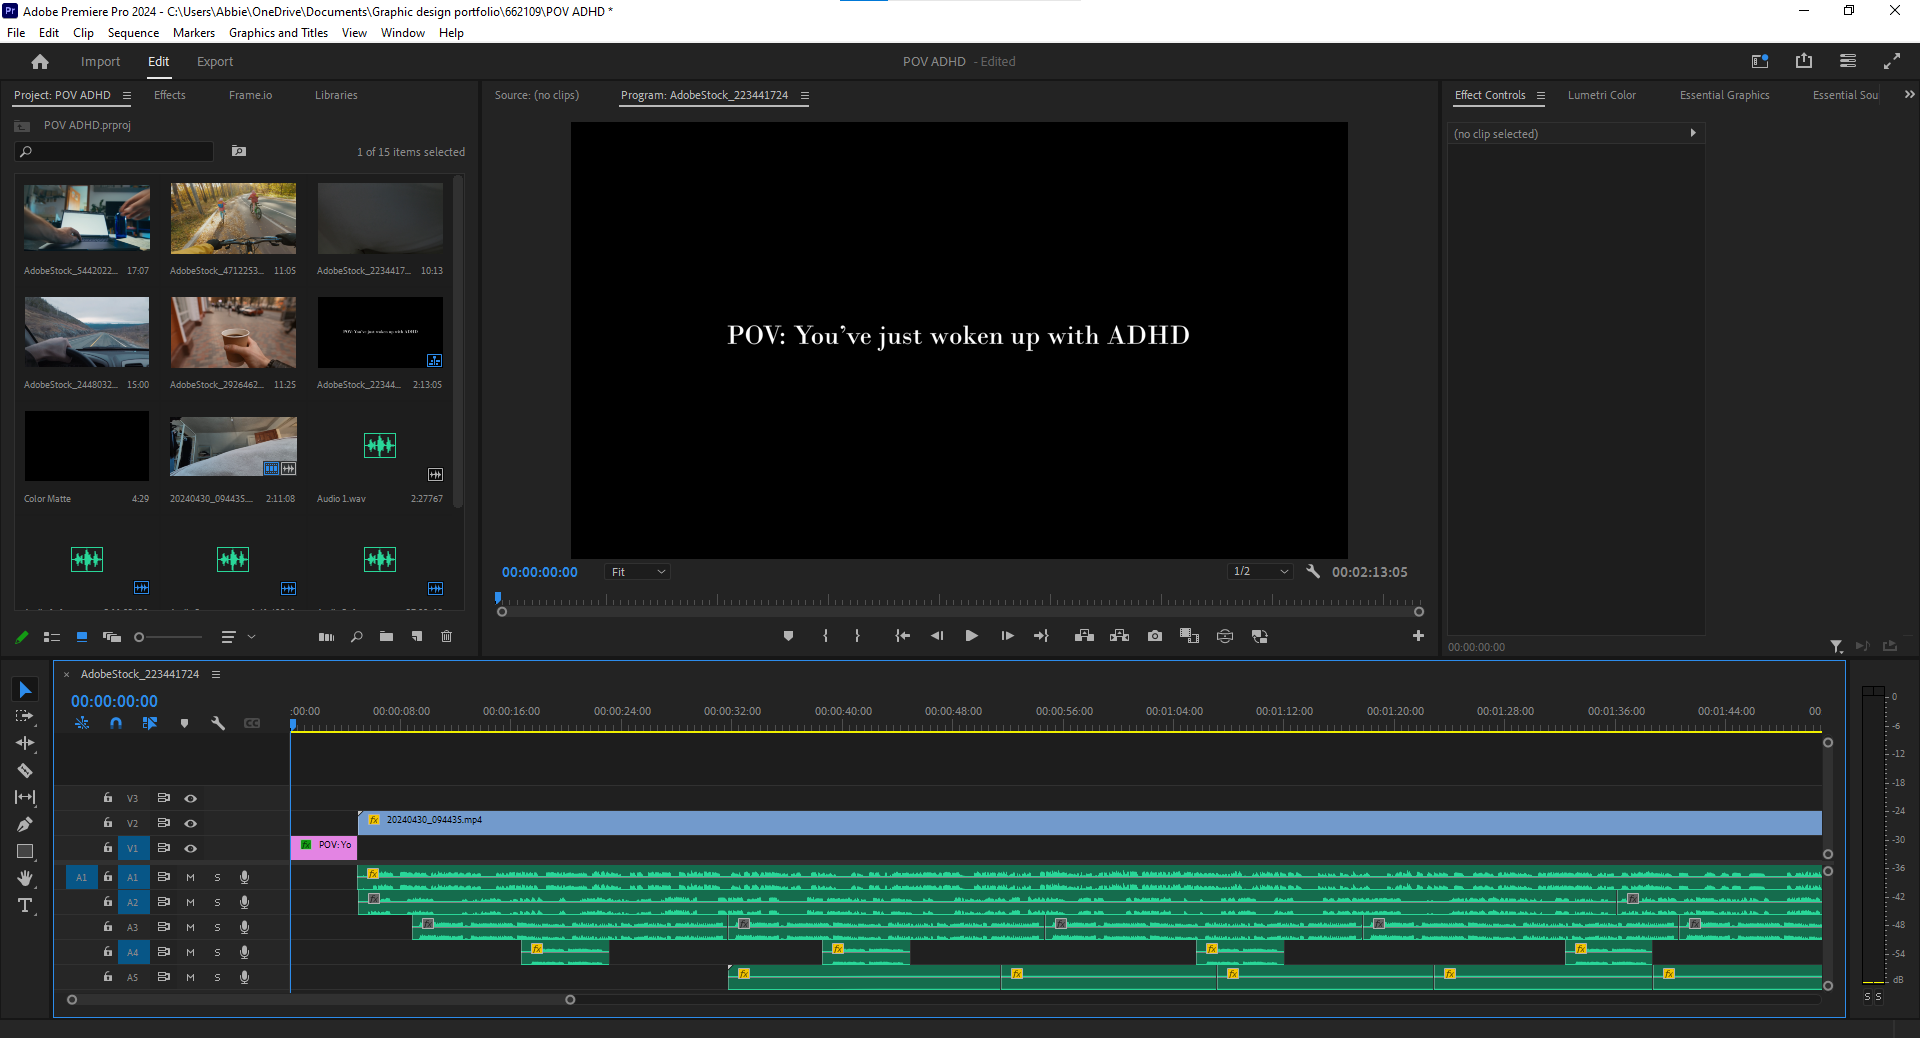Open the Sequence menu
The width and height of the screenshot is (1920, 1038).
pyautogui.click(x=133, y=33)
